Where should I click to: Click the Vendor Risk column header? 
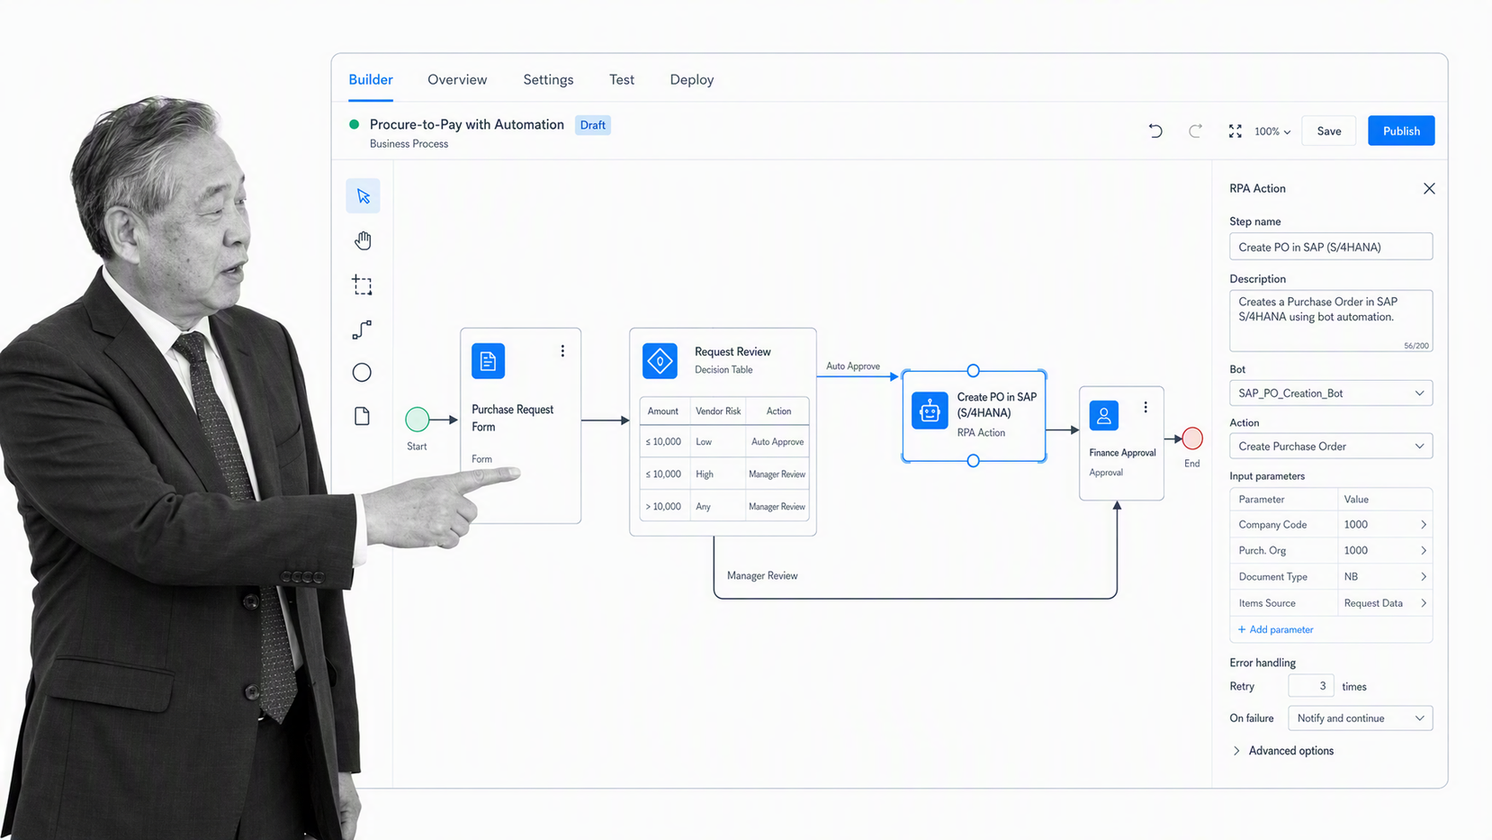pyautogui.click(x=718, y=411)
